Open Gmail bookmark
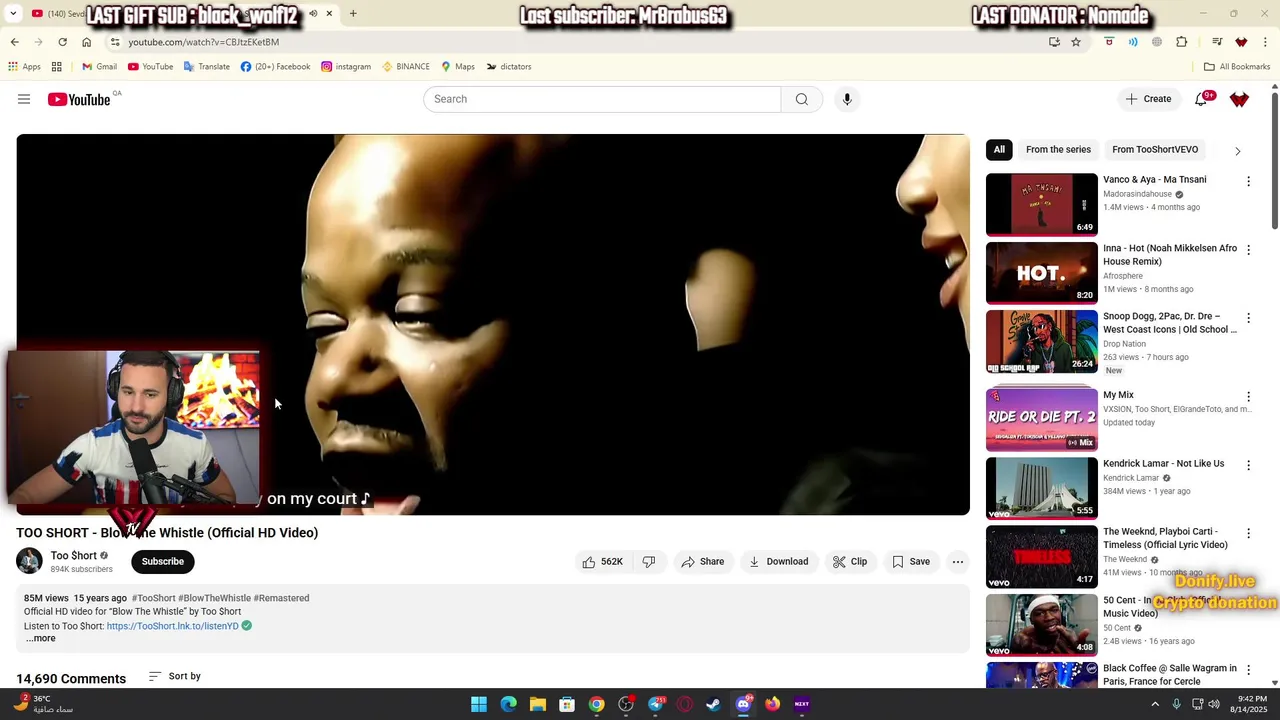This screenshot has height=720, width=1280. point(100,67)
